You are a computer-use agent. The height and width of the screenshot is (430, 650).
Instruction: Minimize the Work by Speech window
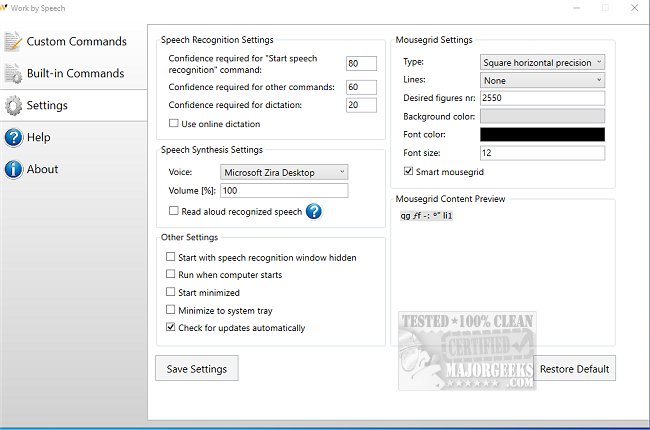577,8
